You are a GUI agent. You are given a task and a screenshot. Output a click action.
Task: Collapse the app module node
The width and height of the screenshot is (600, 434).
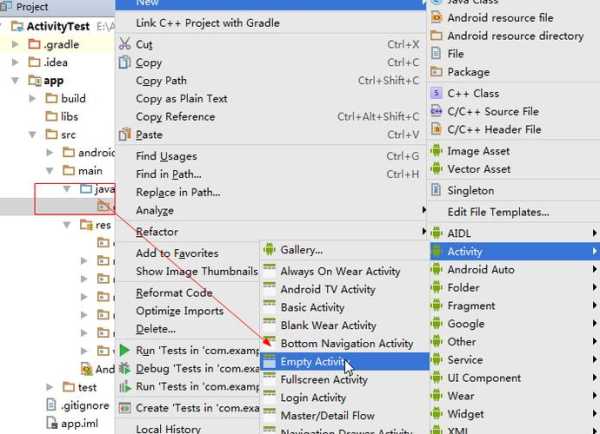15,80
